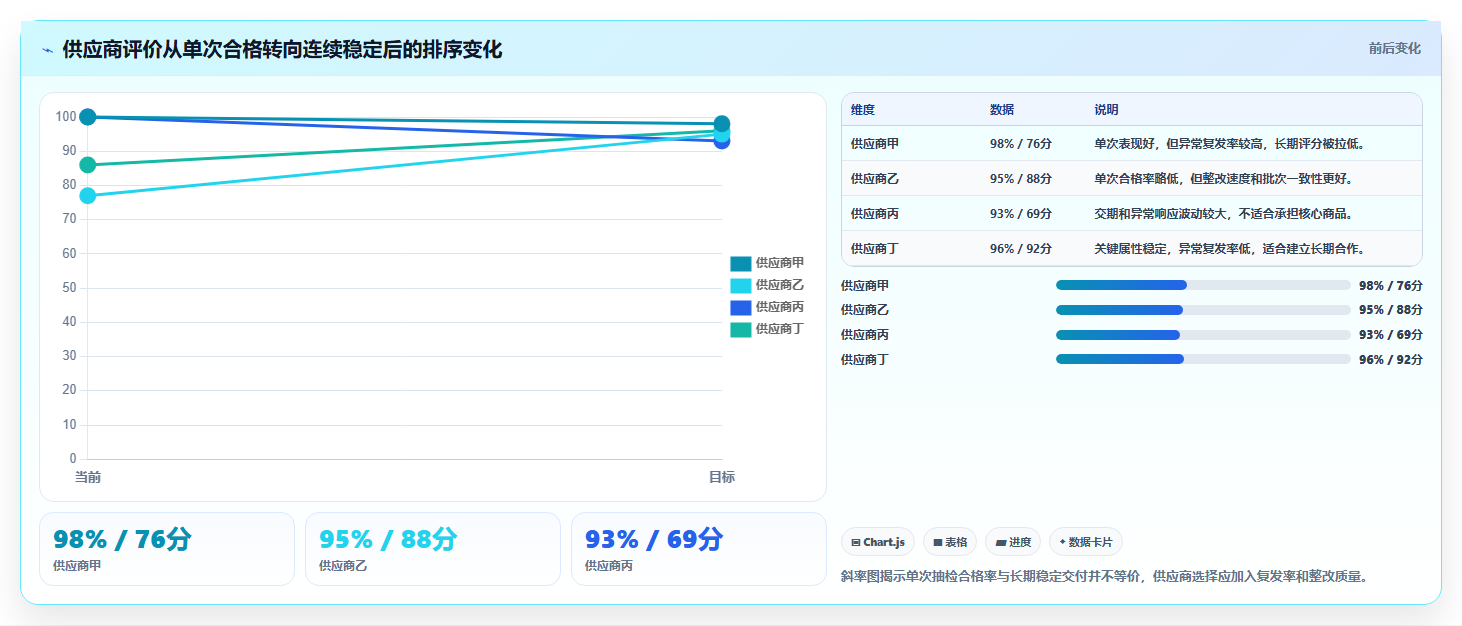Viewport: 1462px width, 626px height.
Task: Select the 供应商丁 progress bar
Action: 1203,359
